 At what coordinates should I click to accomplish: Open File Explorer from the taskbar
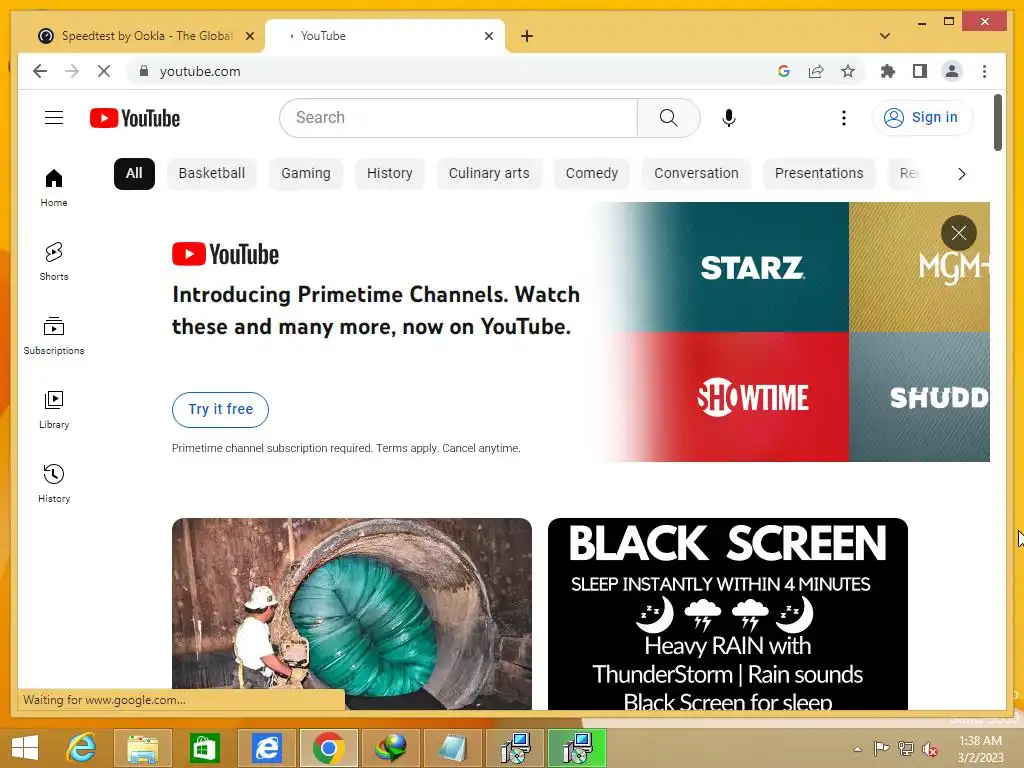pyautogui.click(x=142, y=748)
